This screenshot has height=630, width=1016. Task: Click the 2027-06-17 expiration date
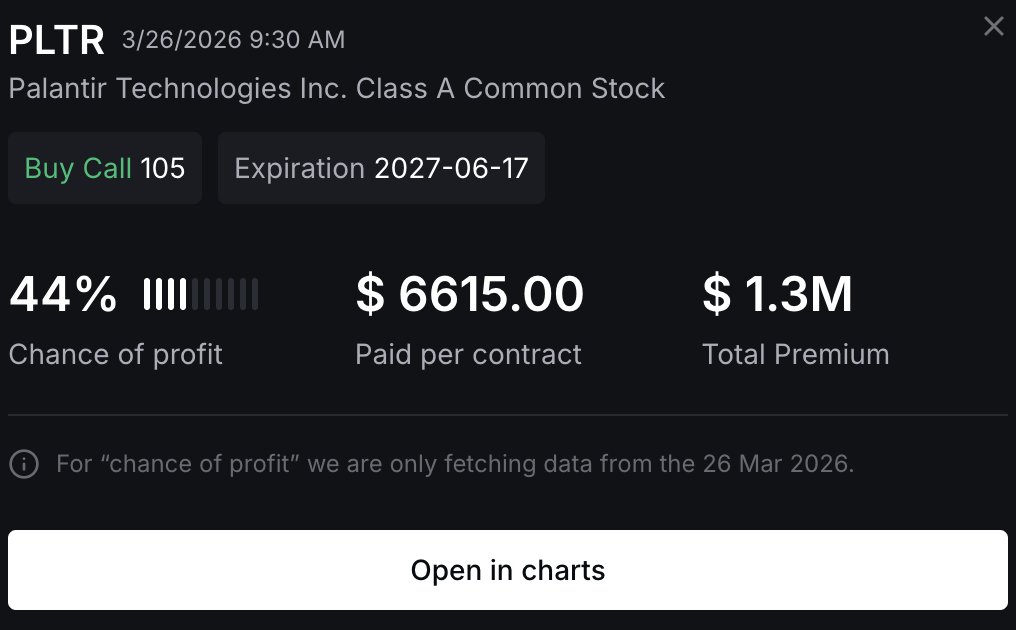(451, 168)
